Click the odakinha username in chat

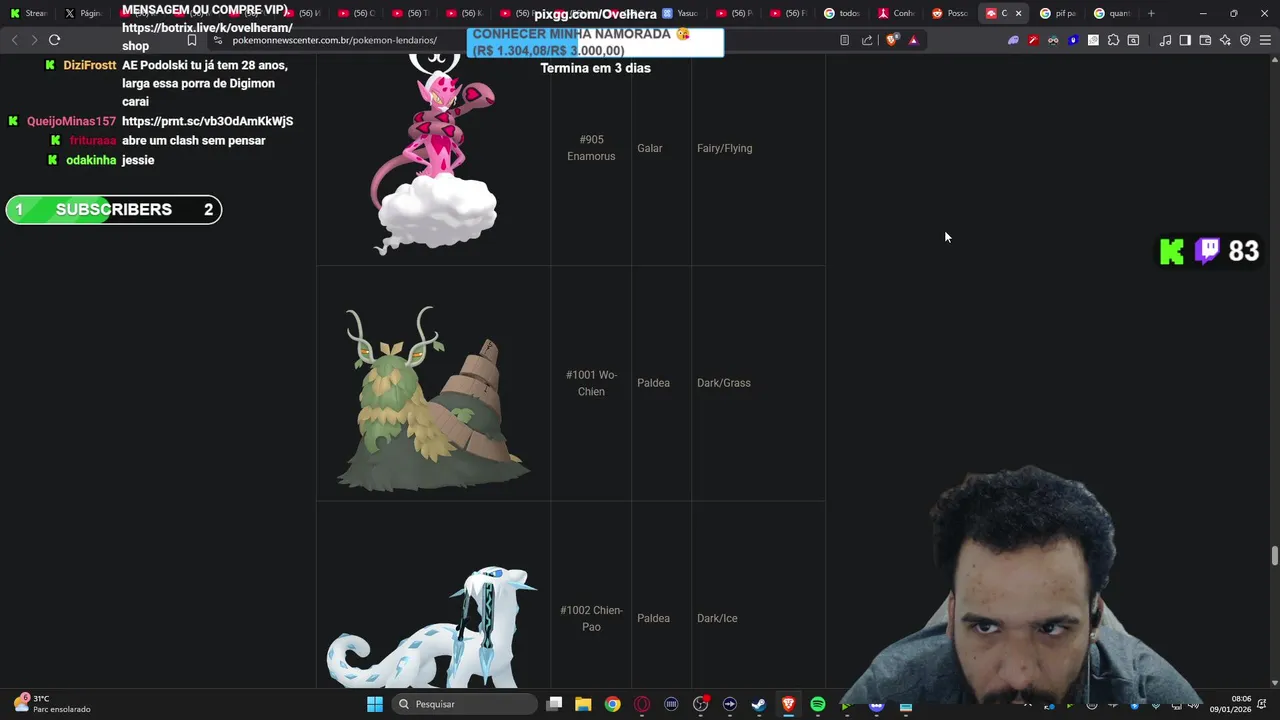click(x=91, y=160)
